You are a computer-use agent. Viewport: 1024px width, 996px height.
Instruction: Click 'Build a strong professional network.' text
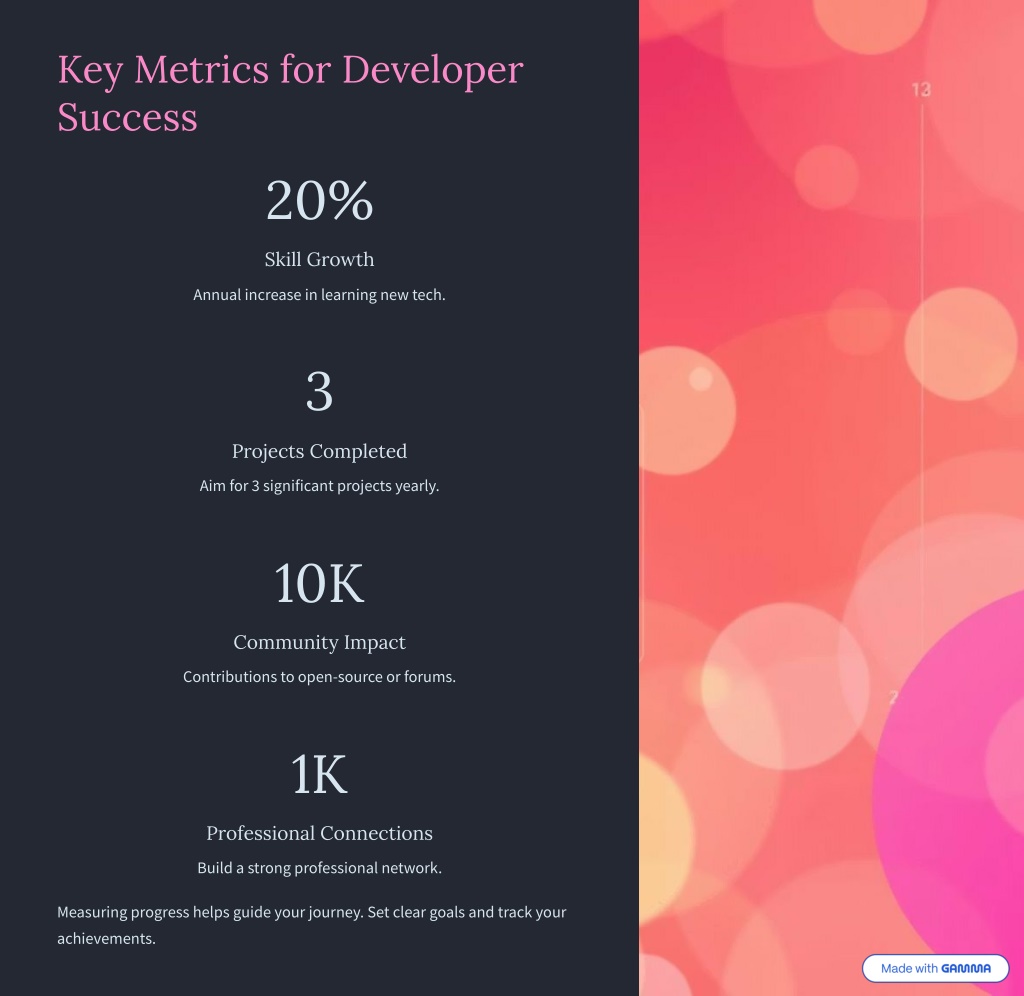click(x=319, y=868)
